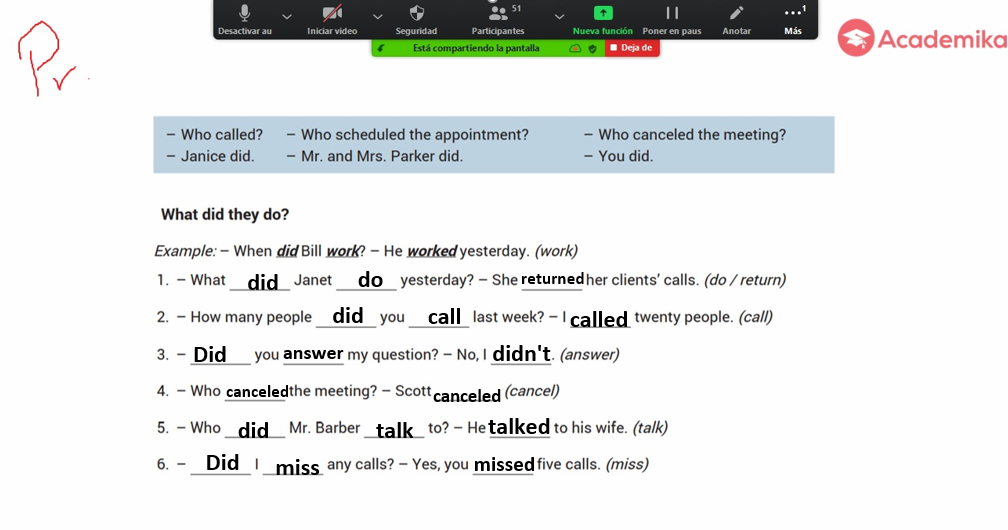The image size is (1008, 530).
Task: Click the answer 'missed' in sentence 6
Action: tap(504, 464)
